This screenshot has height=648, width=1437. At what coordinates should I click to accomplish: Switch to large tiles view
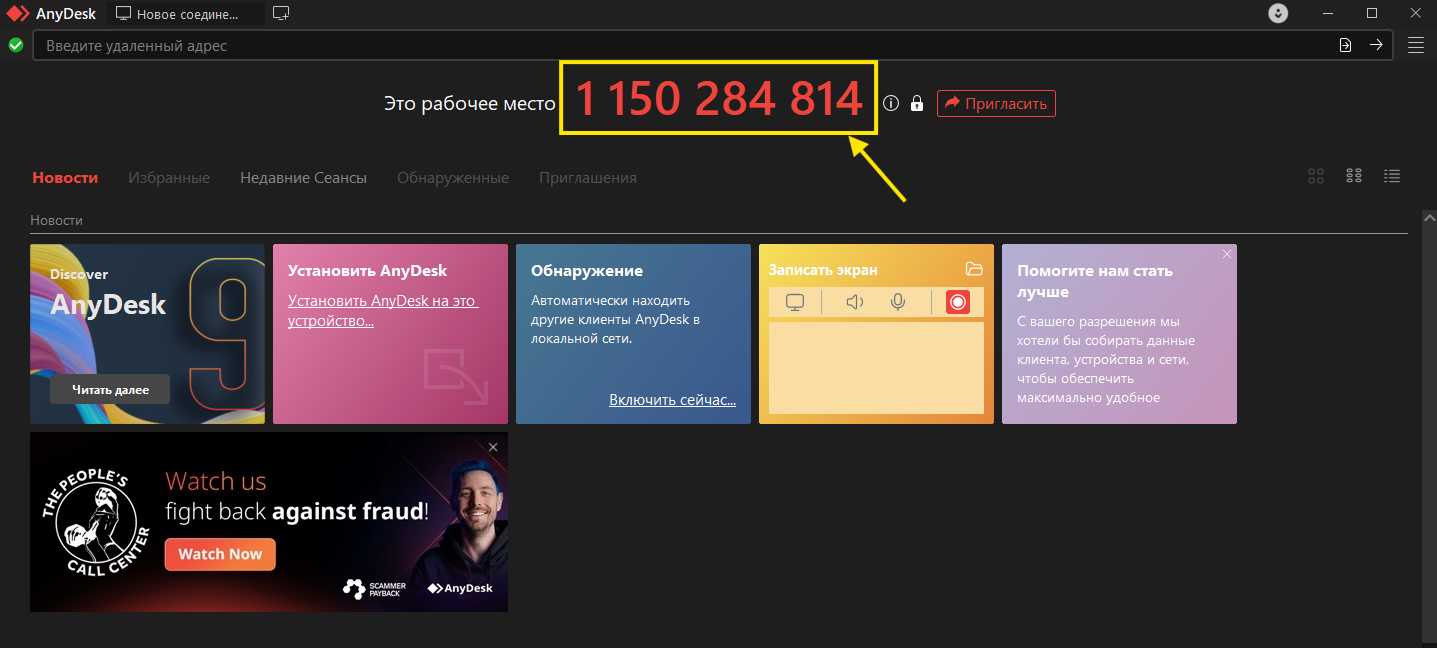pyautogui.click(x=1316, y=176)
